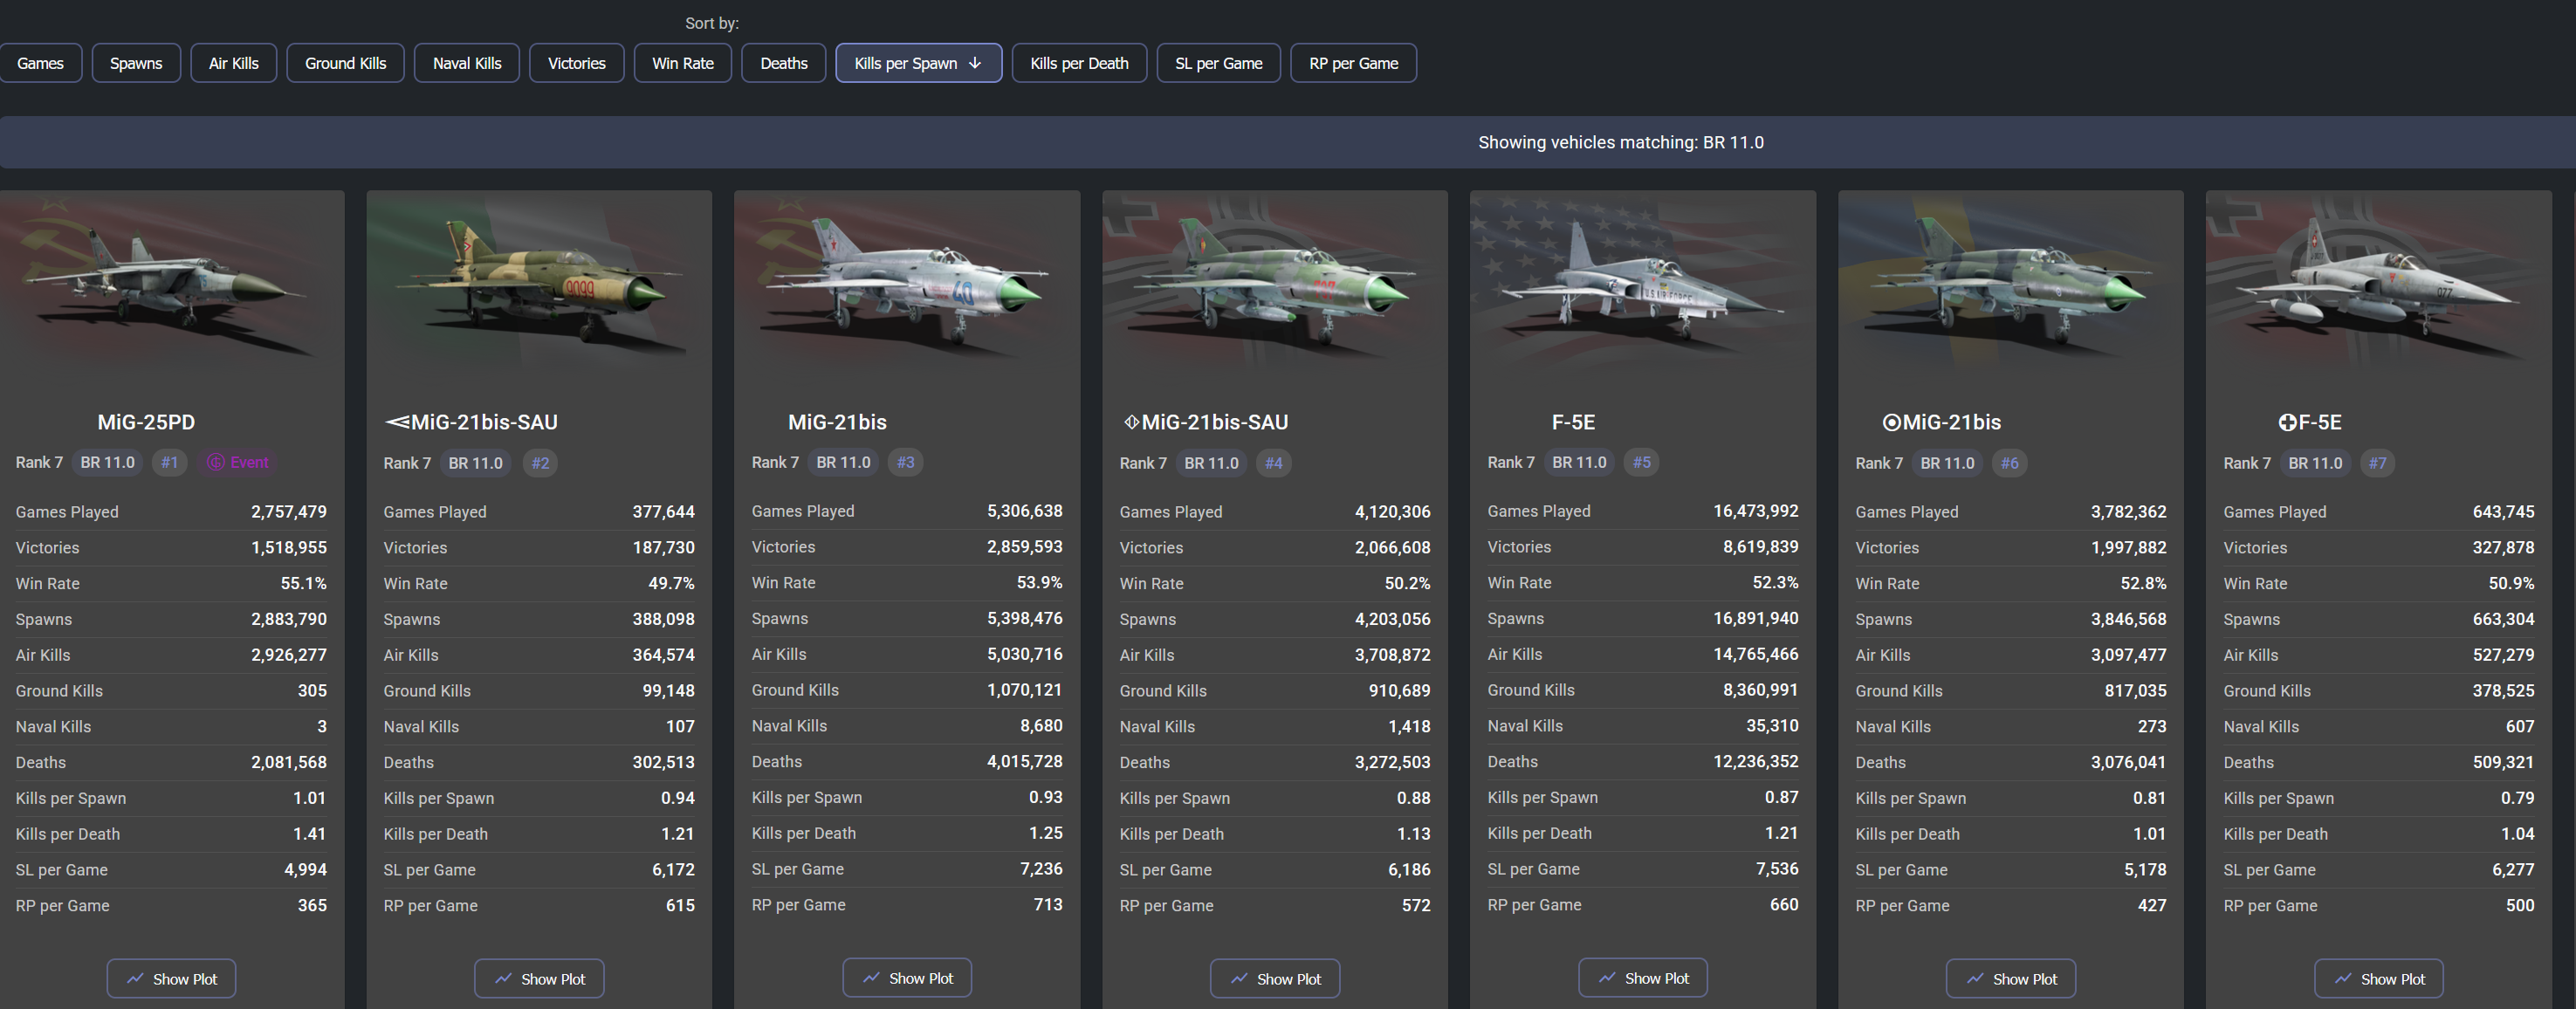Click Rank 7 label on MiG-25PD card
Viewport: 2576px width, 1009px height.
click(39, 462)
